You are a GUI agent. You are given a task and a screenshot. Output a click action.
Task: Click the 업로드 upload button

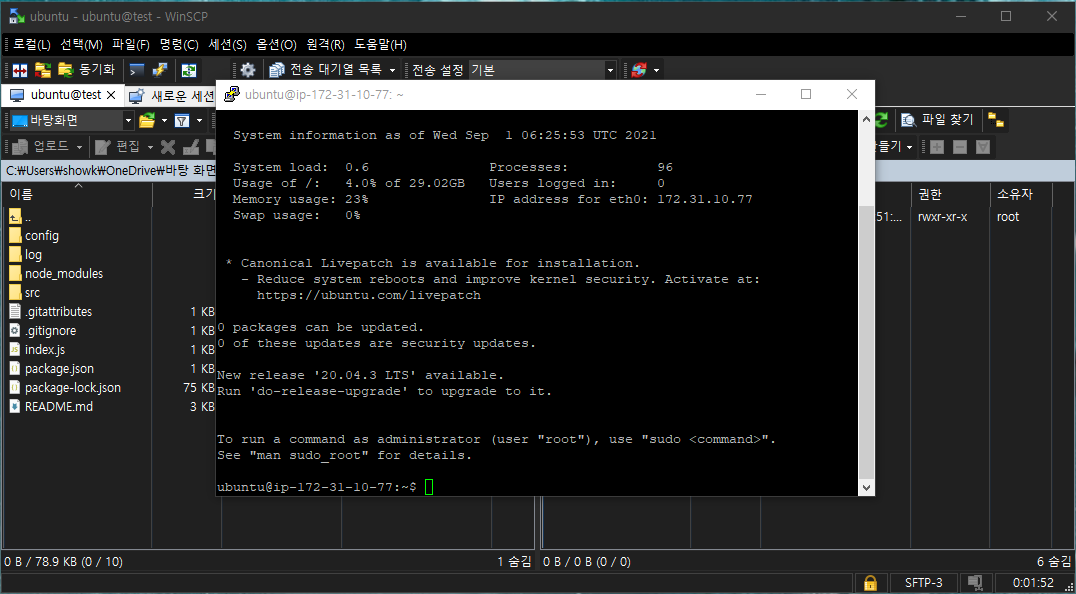pyautogui.click(x=41, y=147)
